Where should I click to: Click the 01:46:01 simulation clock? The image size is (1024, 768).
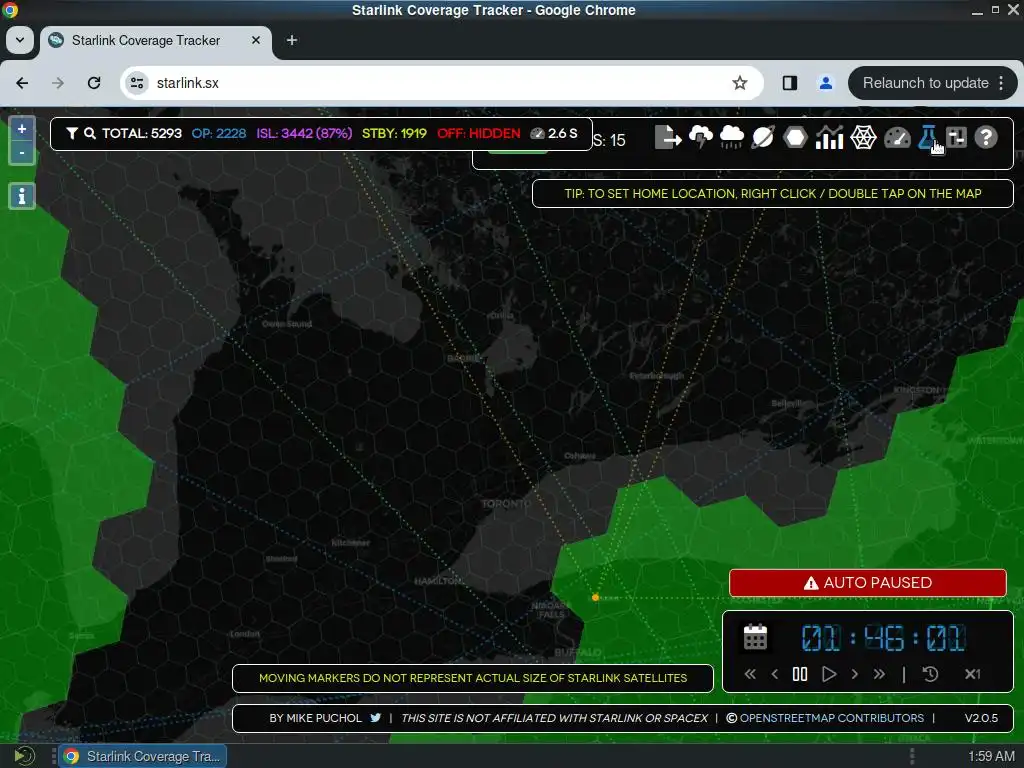[884, 638]
